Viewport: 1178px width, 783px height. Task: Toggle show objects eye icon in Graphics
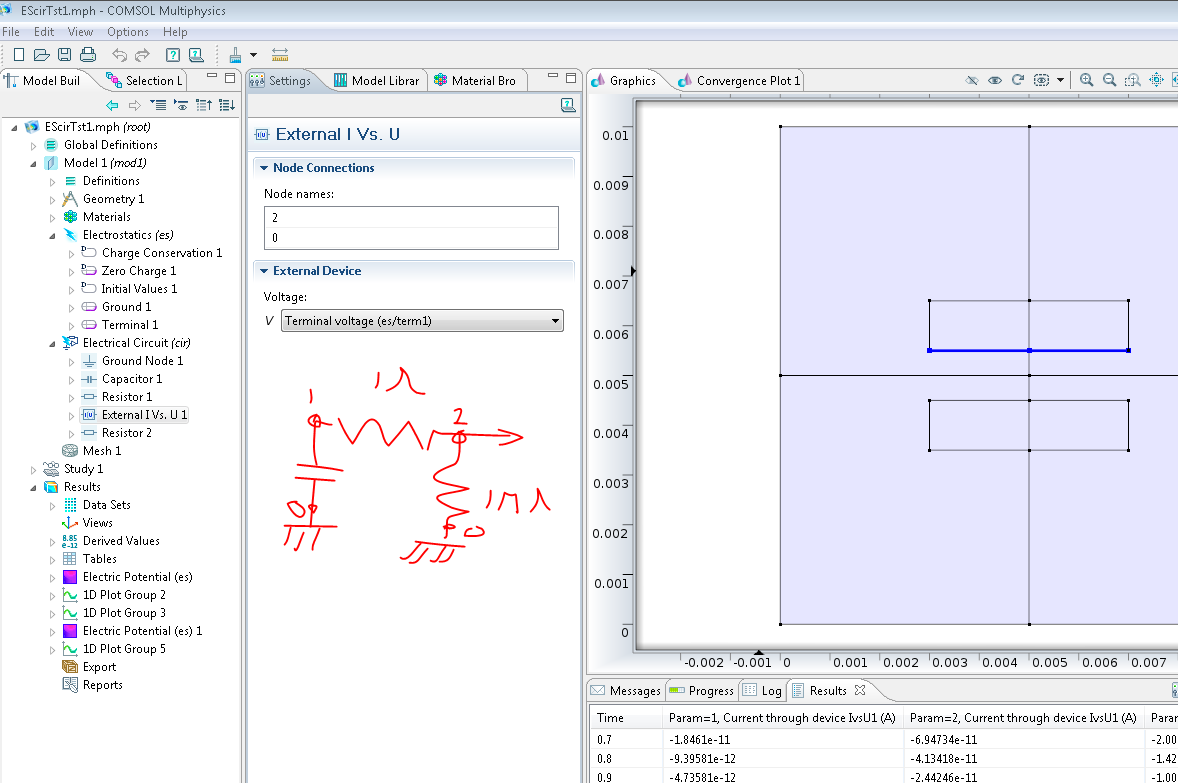point(995,80)
